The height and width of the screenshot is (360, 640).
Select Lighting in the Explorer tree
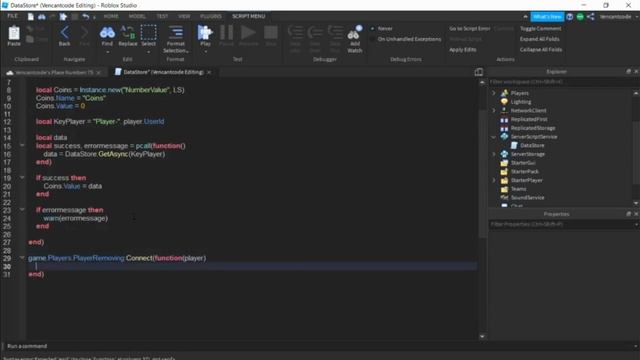tap(520, 102)
